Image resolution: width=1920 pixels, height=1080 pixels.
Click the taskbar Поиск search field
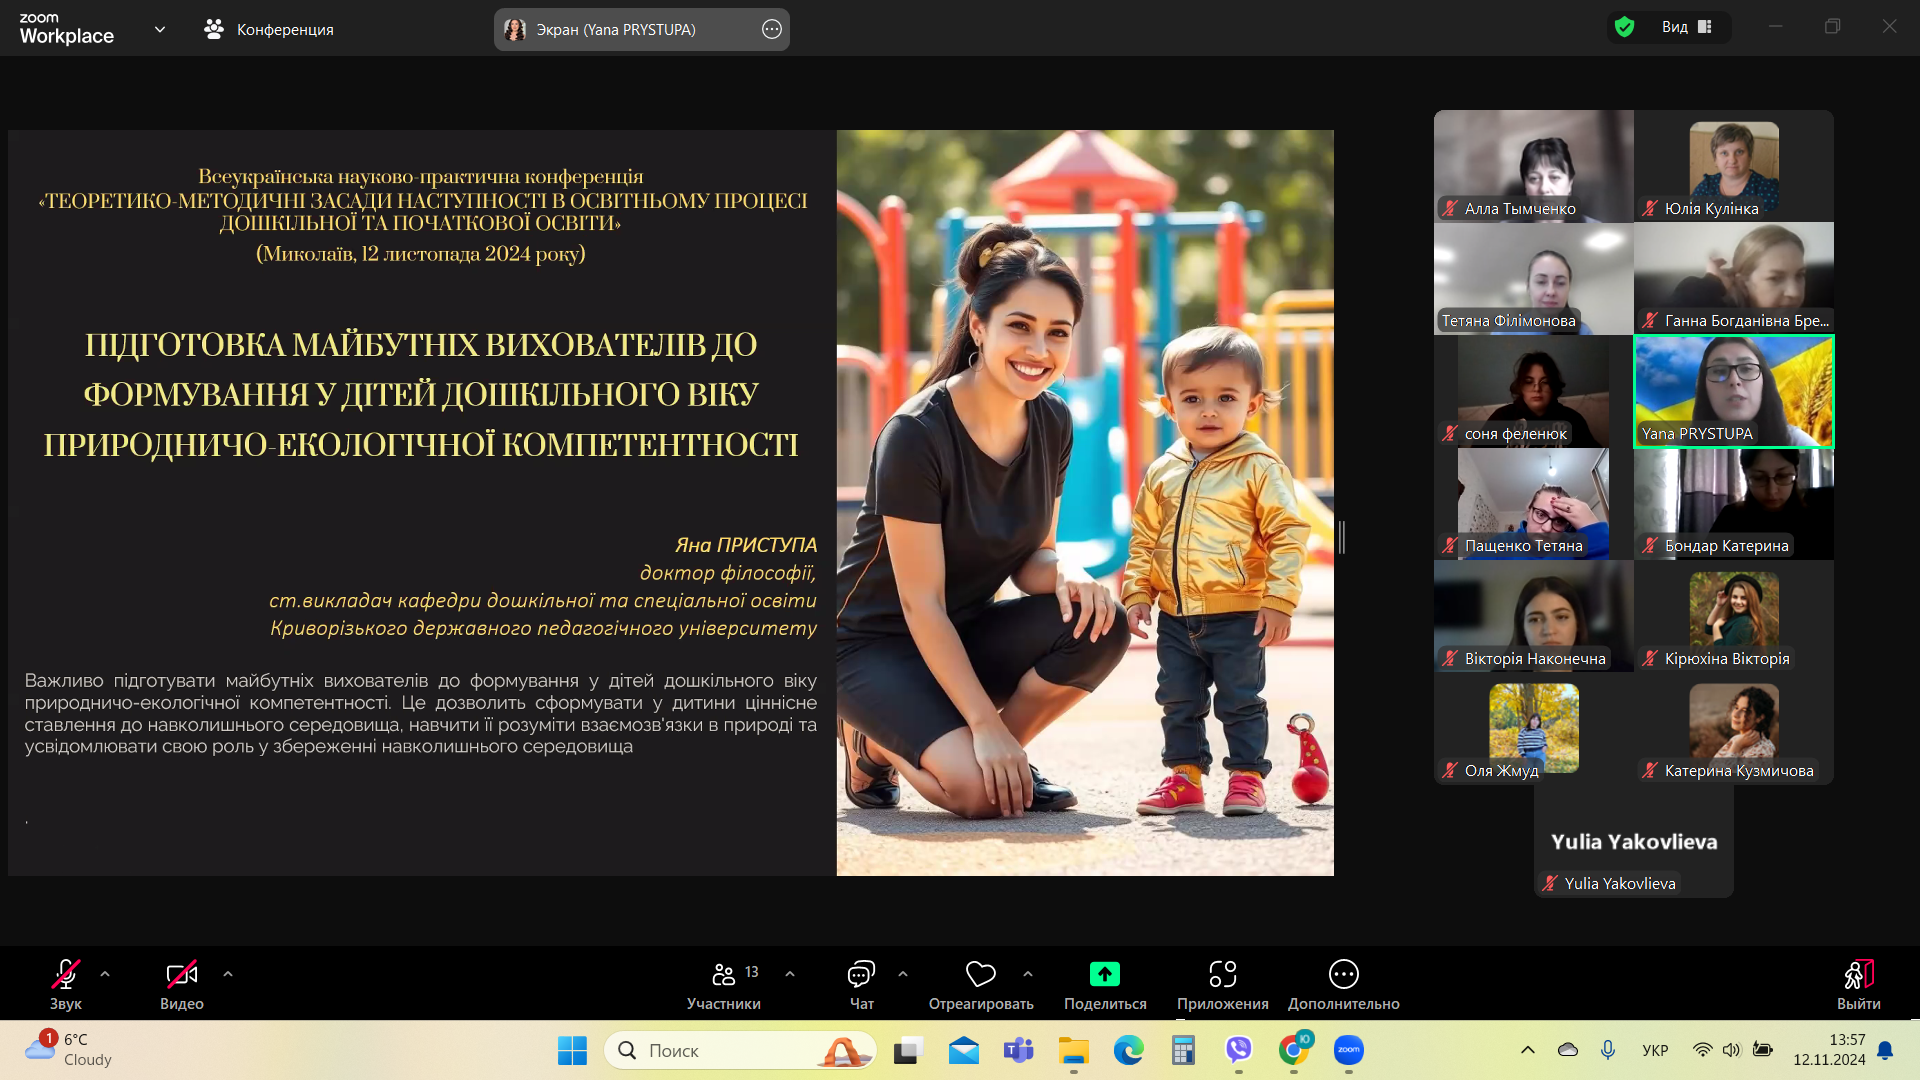[x=740, y=1050]
